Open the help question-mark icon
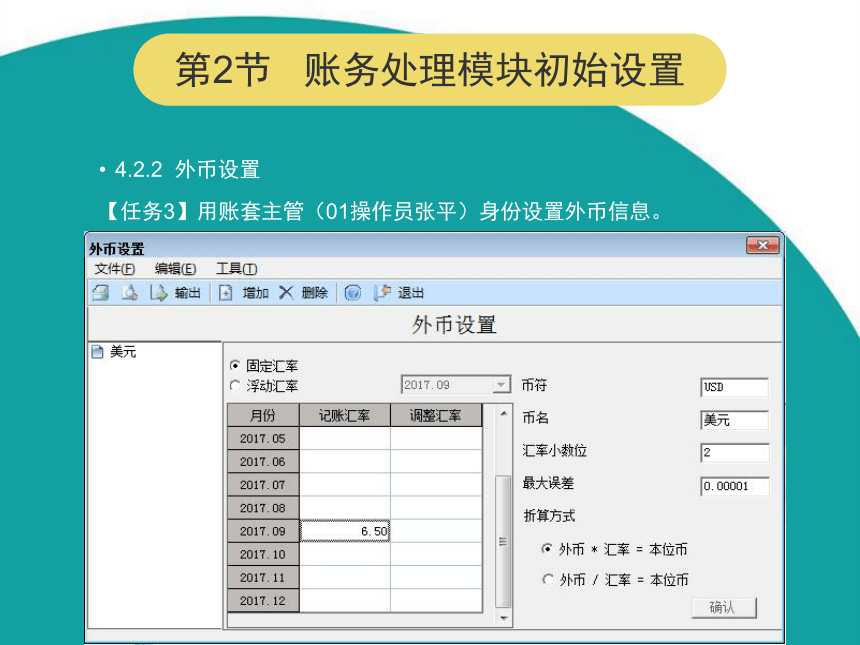Viewport: 860px width, 645px height. click(353, 293)
